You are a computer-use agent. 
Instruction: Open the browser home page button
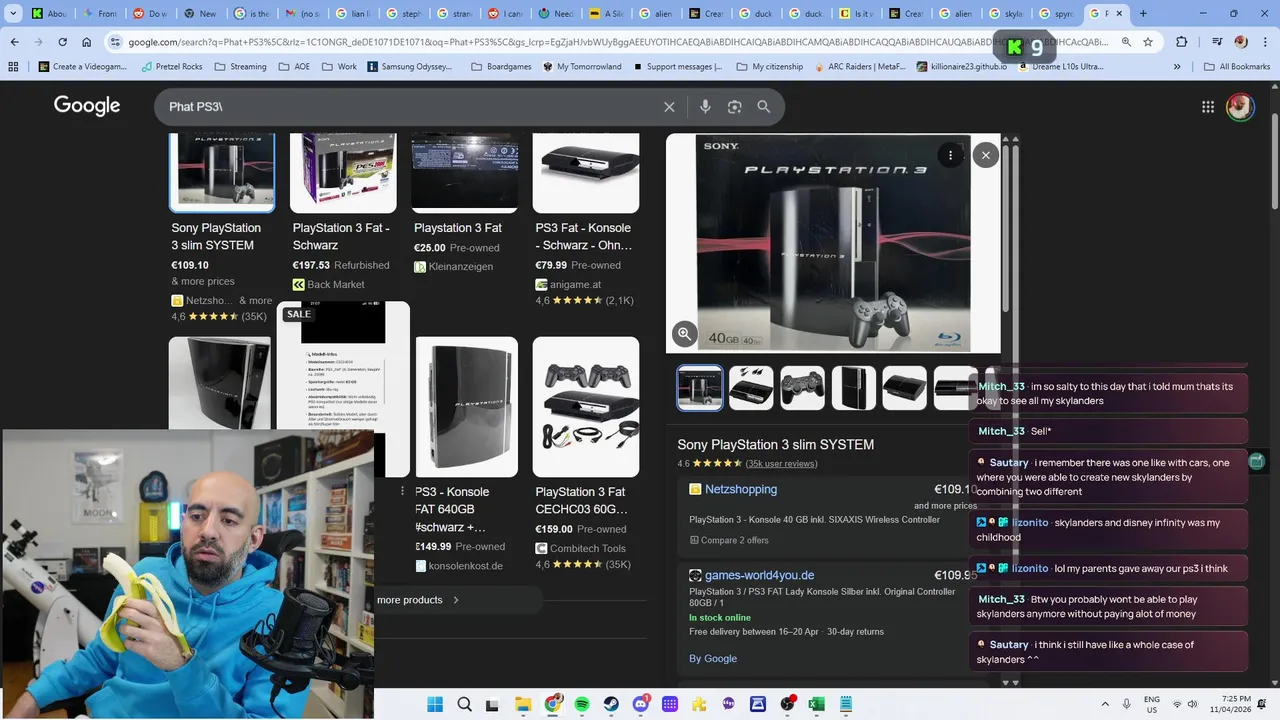[x=87, y=42]
